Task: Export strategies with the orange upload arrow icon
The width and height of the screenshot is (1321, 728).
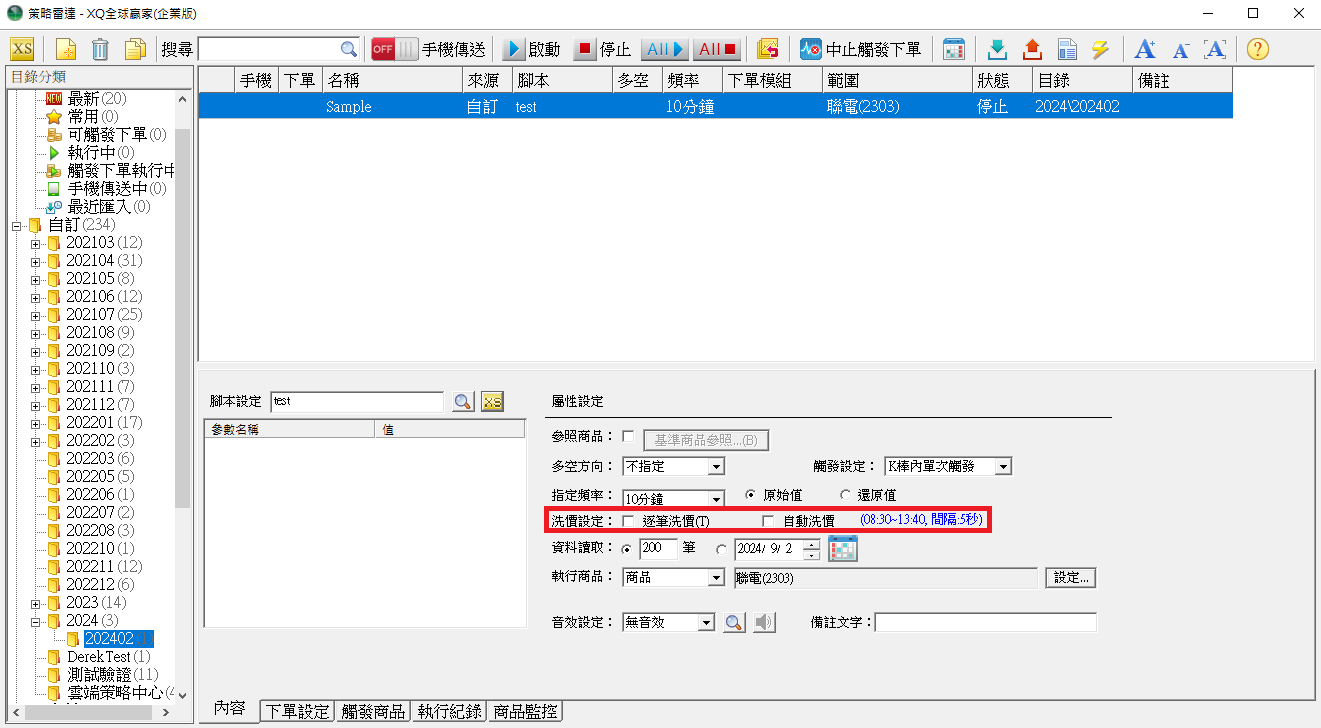Action: (x=1032, y=49)
